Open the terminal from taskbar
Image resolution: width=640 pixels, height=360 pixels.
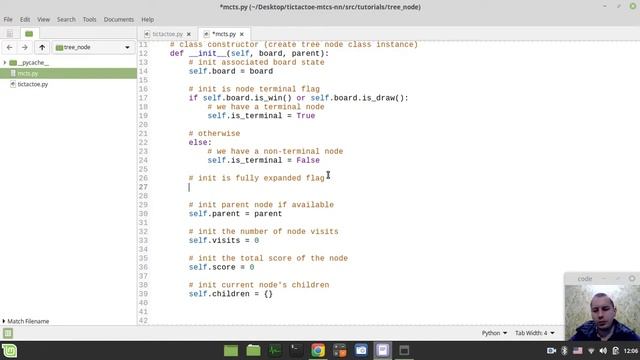(297, 351)
